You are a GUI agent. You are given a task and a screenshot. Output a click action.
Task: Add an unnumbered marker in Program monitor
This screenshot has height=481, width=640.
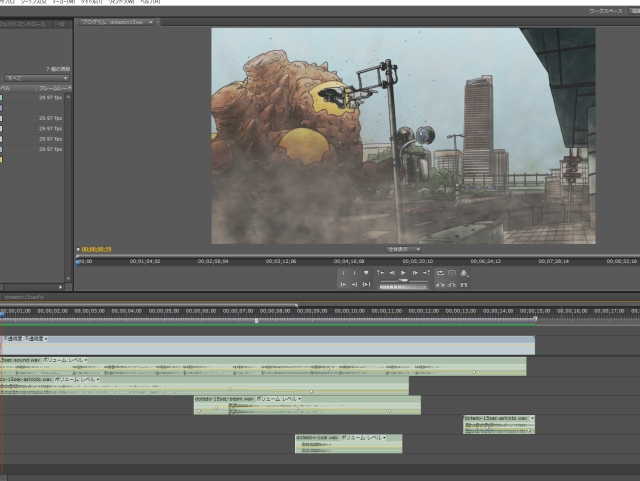pyautogui.click(x=366, y=272)
